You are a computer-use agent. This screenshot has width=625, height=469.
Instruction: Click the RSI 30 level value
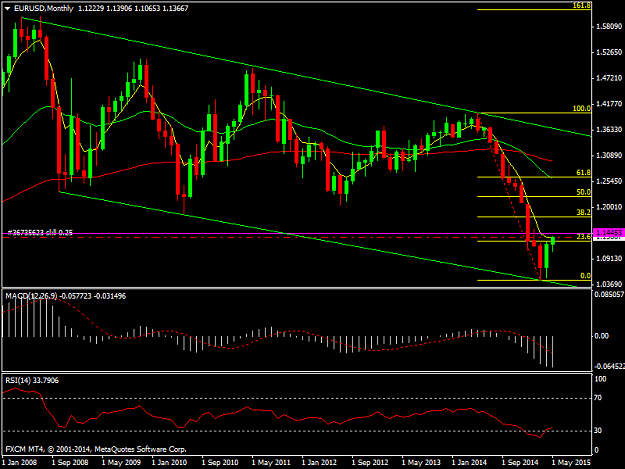598,431
